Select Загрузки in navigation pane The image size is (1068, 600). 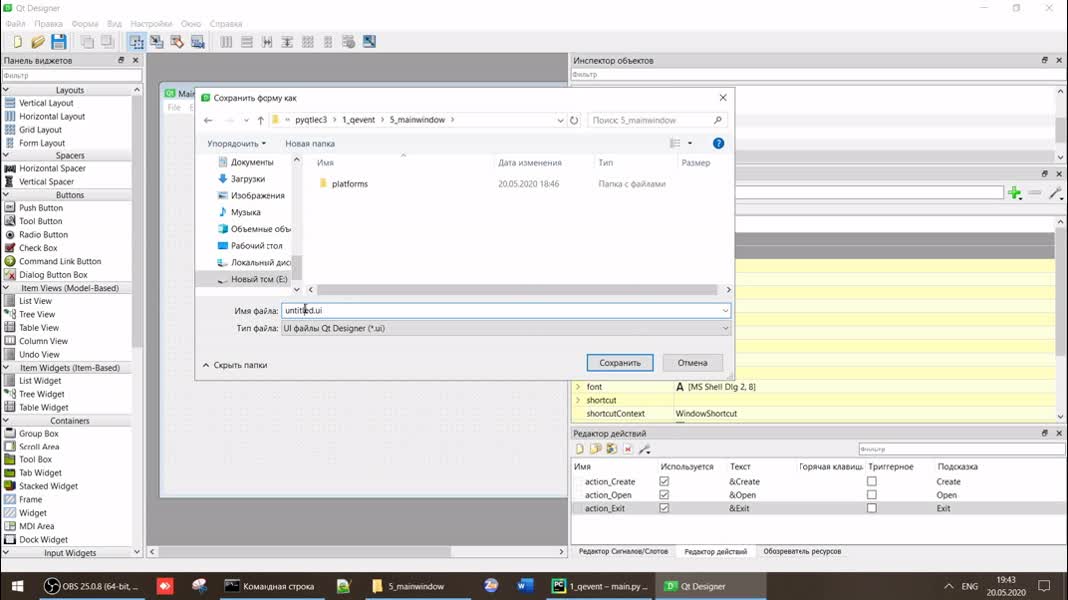(x=248, y=179)
